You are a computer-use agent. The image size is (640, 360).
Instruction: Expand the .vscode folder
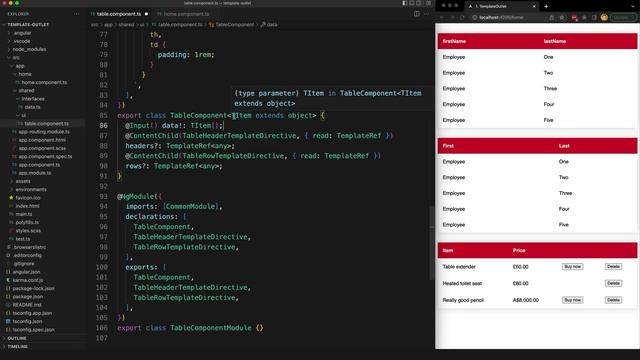point(21,41)
